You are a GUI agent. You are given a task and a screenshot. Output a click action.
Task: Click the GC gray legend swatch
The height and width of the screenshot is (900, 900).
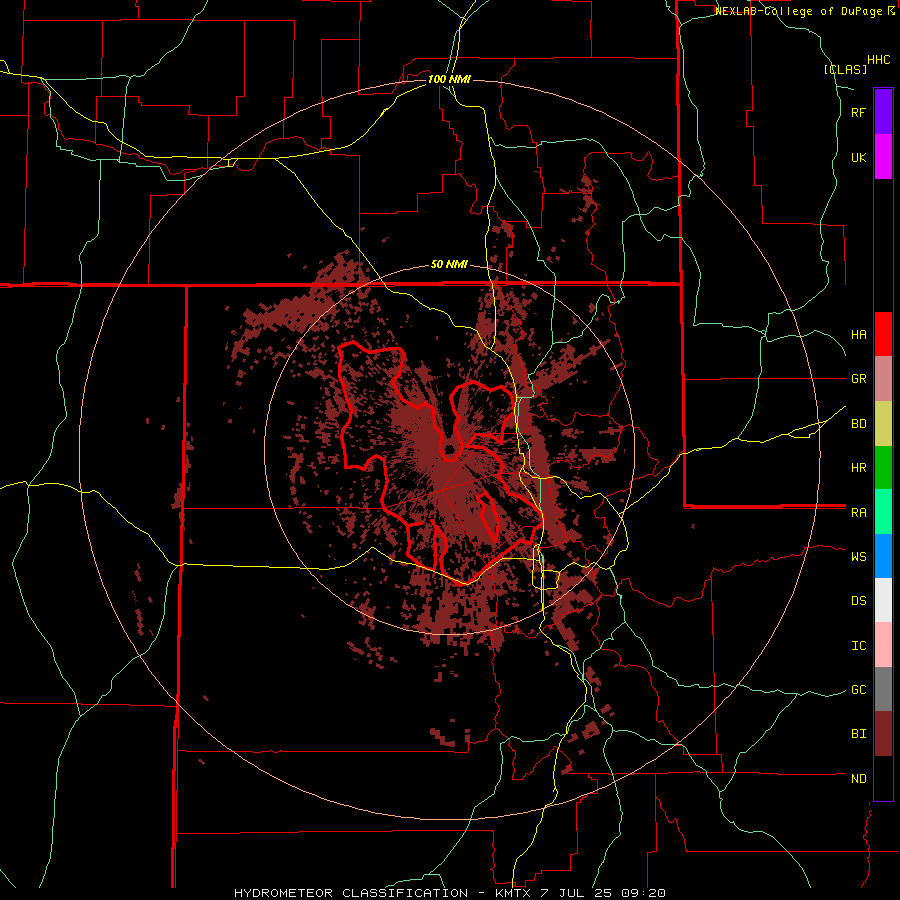[x=883, y=689]
